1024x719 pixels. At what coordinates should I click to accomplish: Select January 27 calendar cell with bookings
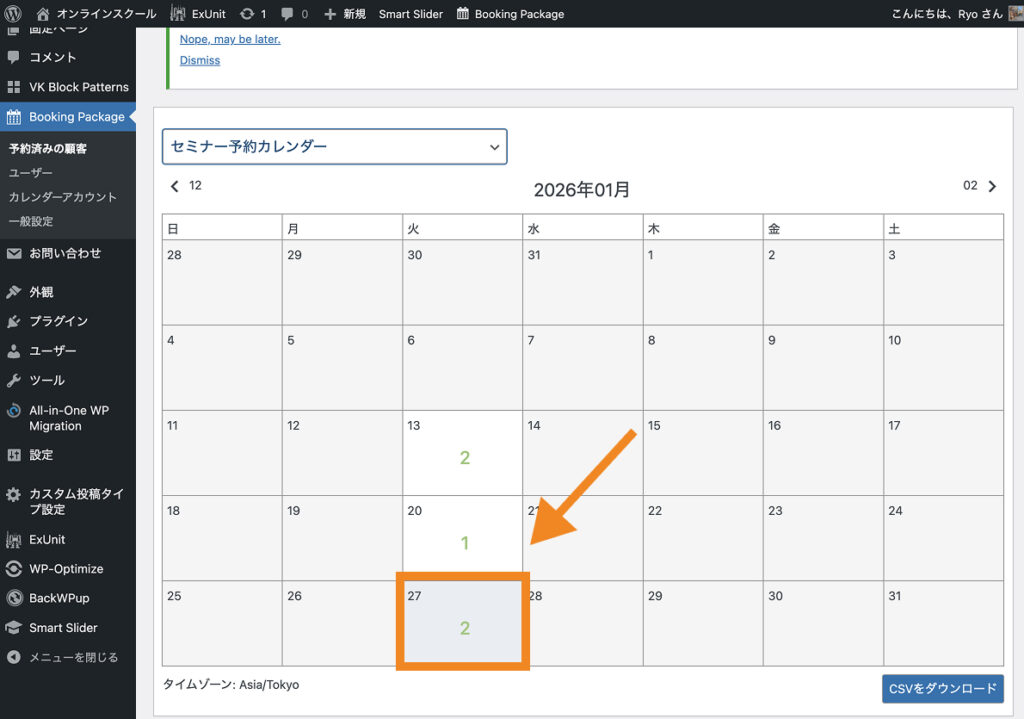pos(462,622)
